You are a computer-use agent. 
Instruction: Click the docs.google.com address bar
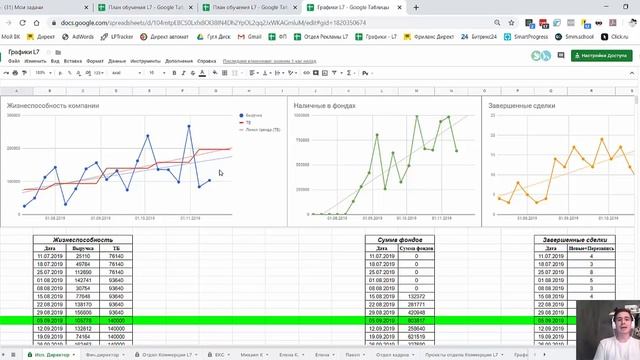(213, 23)
